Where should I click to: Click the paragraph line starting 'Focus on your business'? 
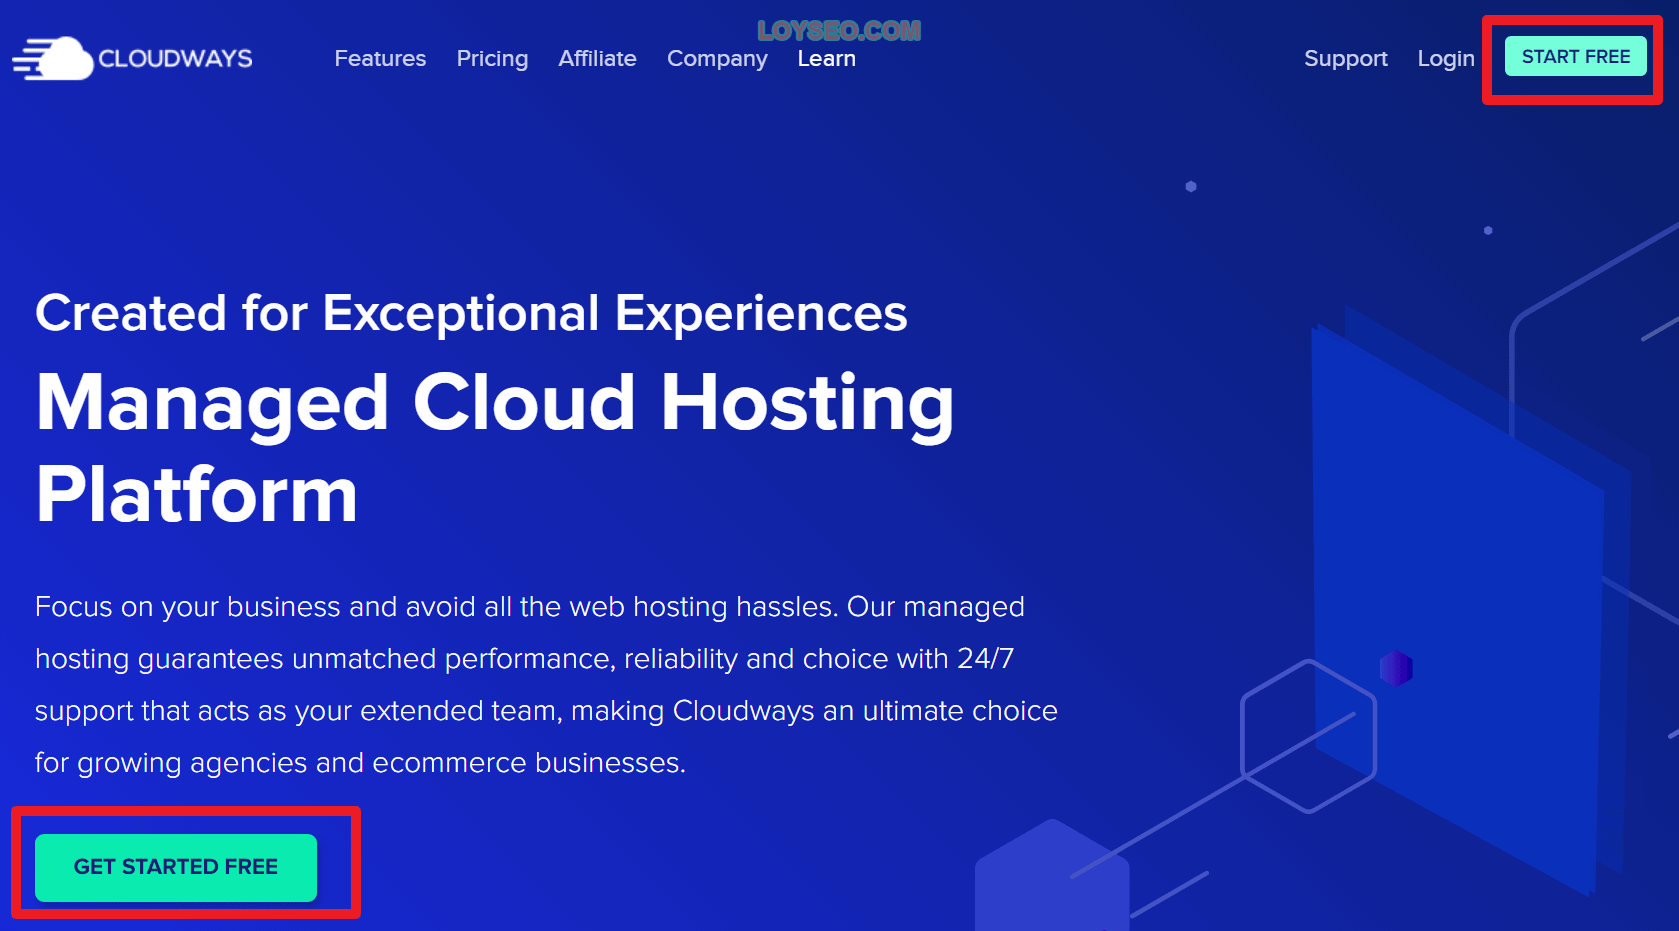530,607
